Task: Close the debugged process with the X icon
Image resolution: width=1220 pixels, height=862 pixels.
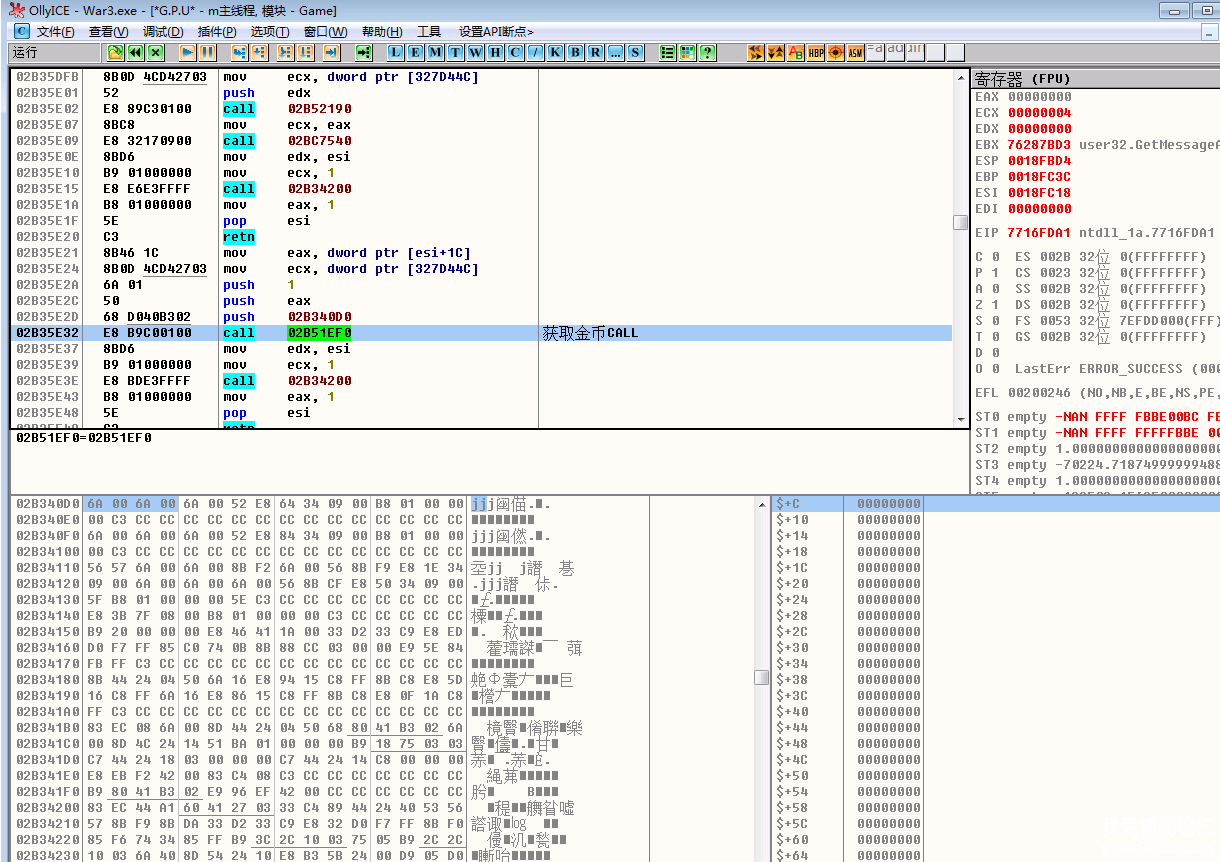Action: 155,52
